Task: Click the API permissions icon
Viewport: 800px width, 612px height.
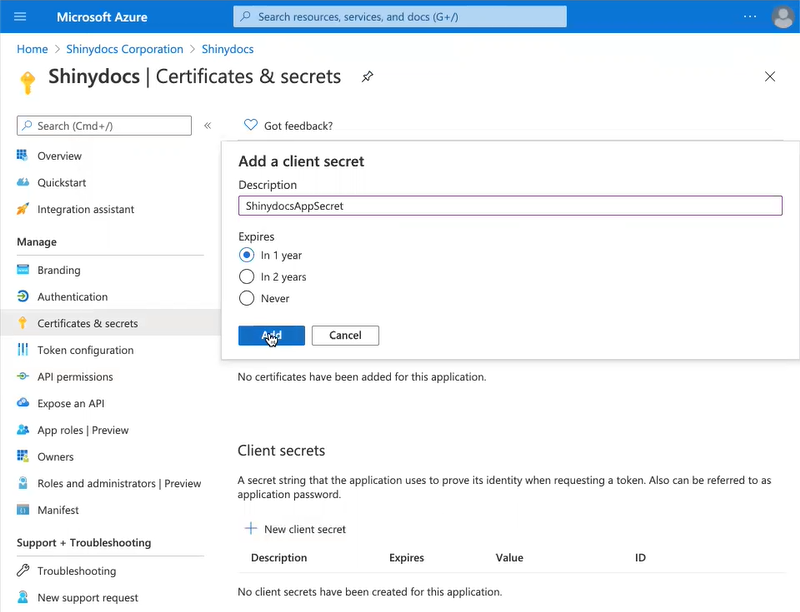Action: coord(23,377)
